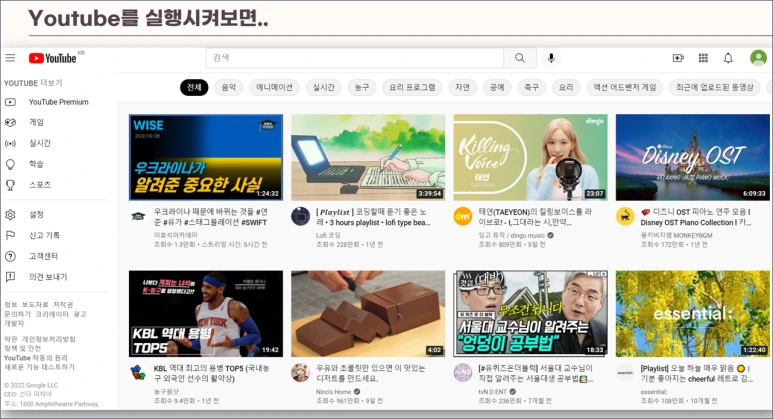Play the 우크라이나 WISE video thumbnail
The height and width of the screenshot is (419, 773).
point(206,158)
